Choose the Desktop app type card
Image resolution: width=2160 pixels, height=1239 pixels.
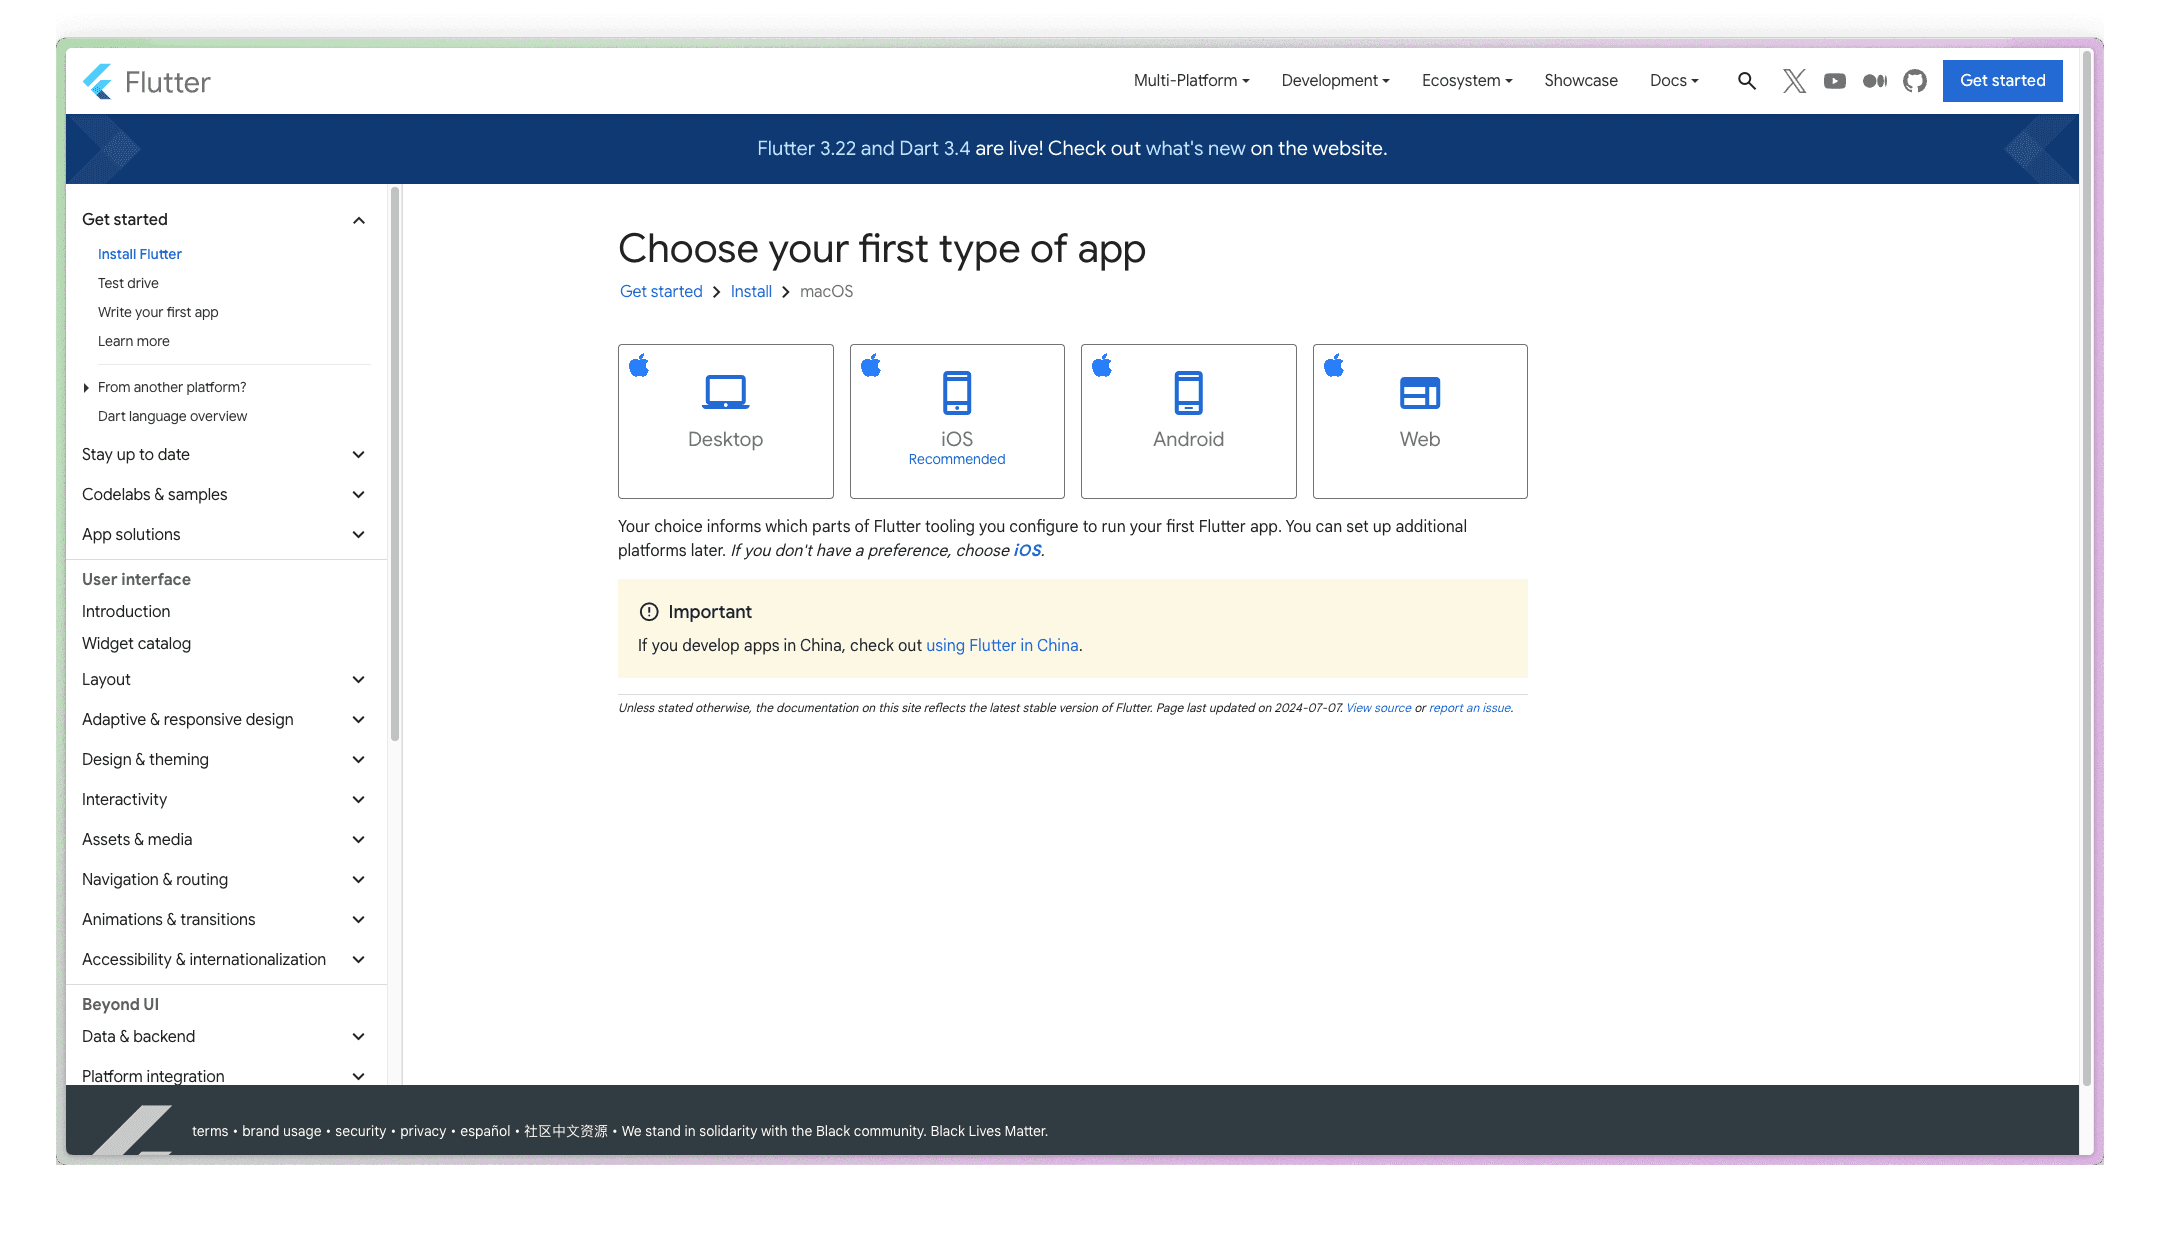[725, 421]
